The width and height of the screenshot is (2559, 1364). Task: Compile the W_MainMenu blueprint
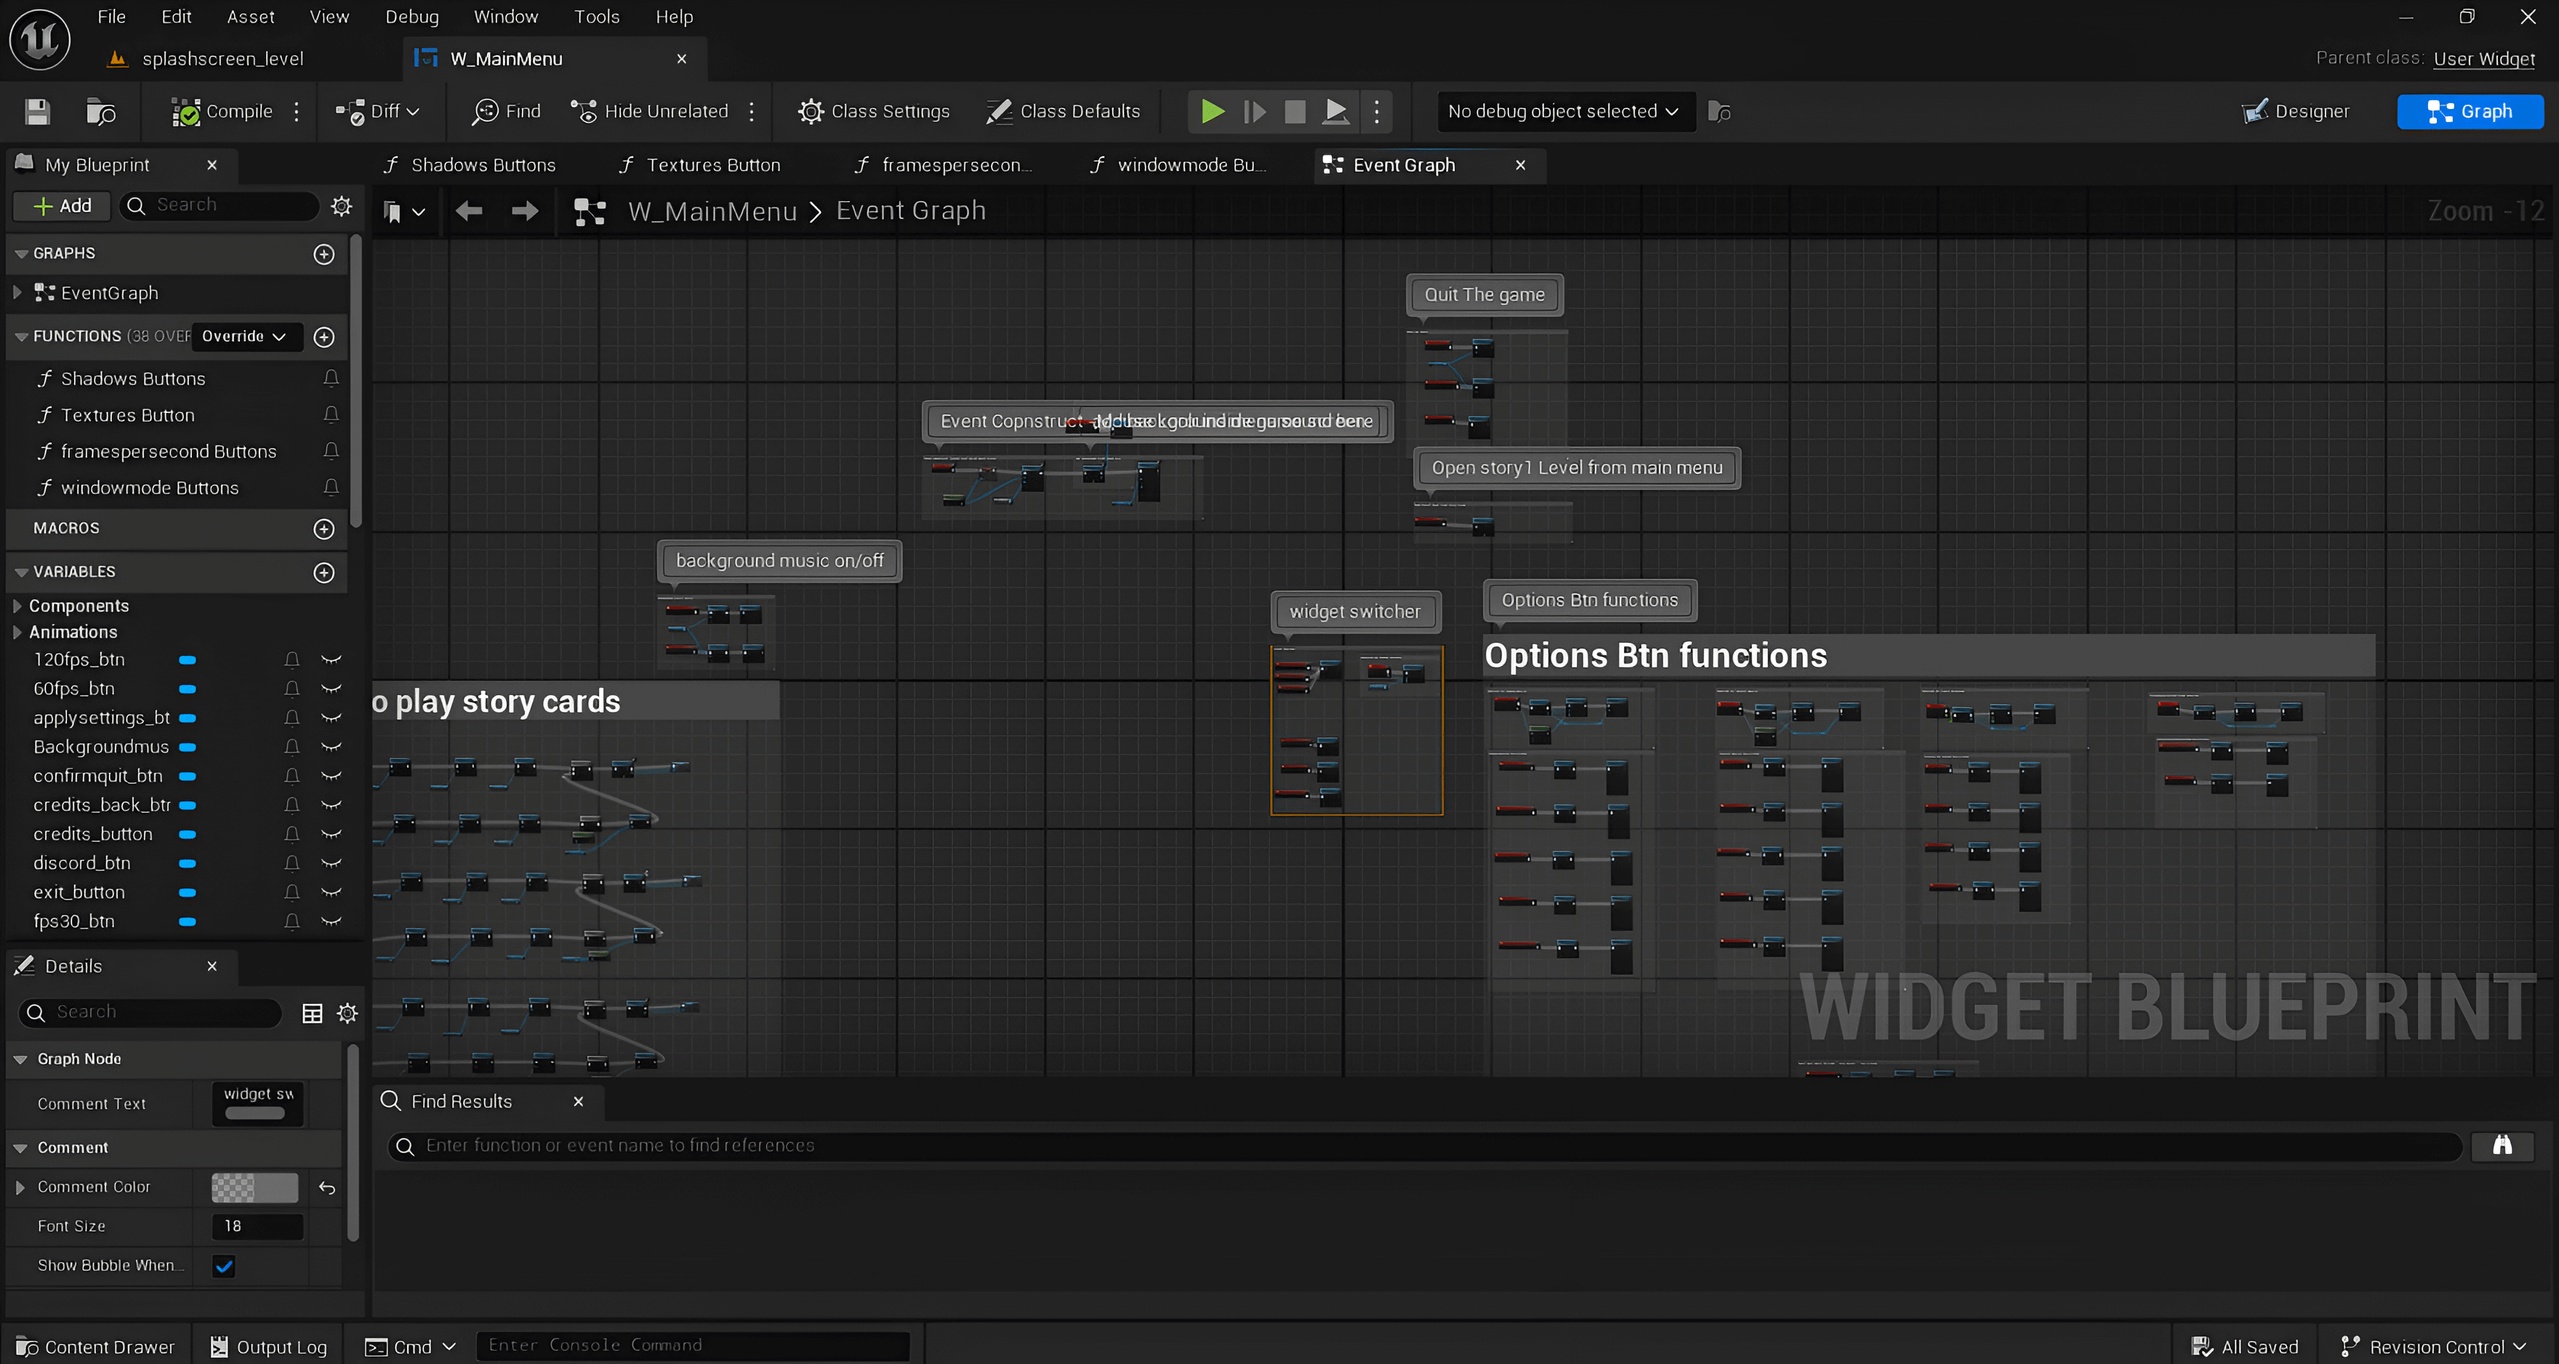(222, 111)
